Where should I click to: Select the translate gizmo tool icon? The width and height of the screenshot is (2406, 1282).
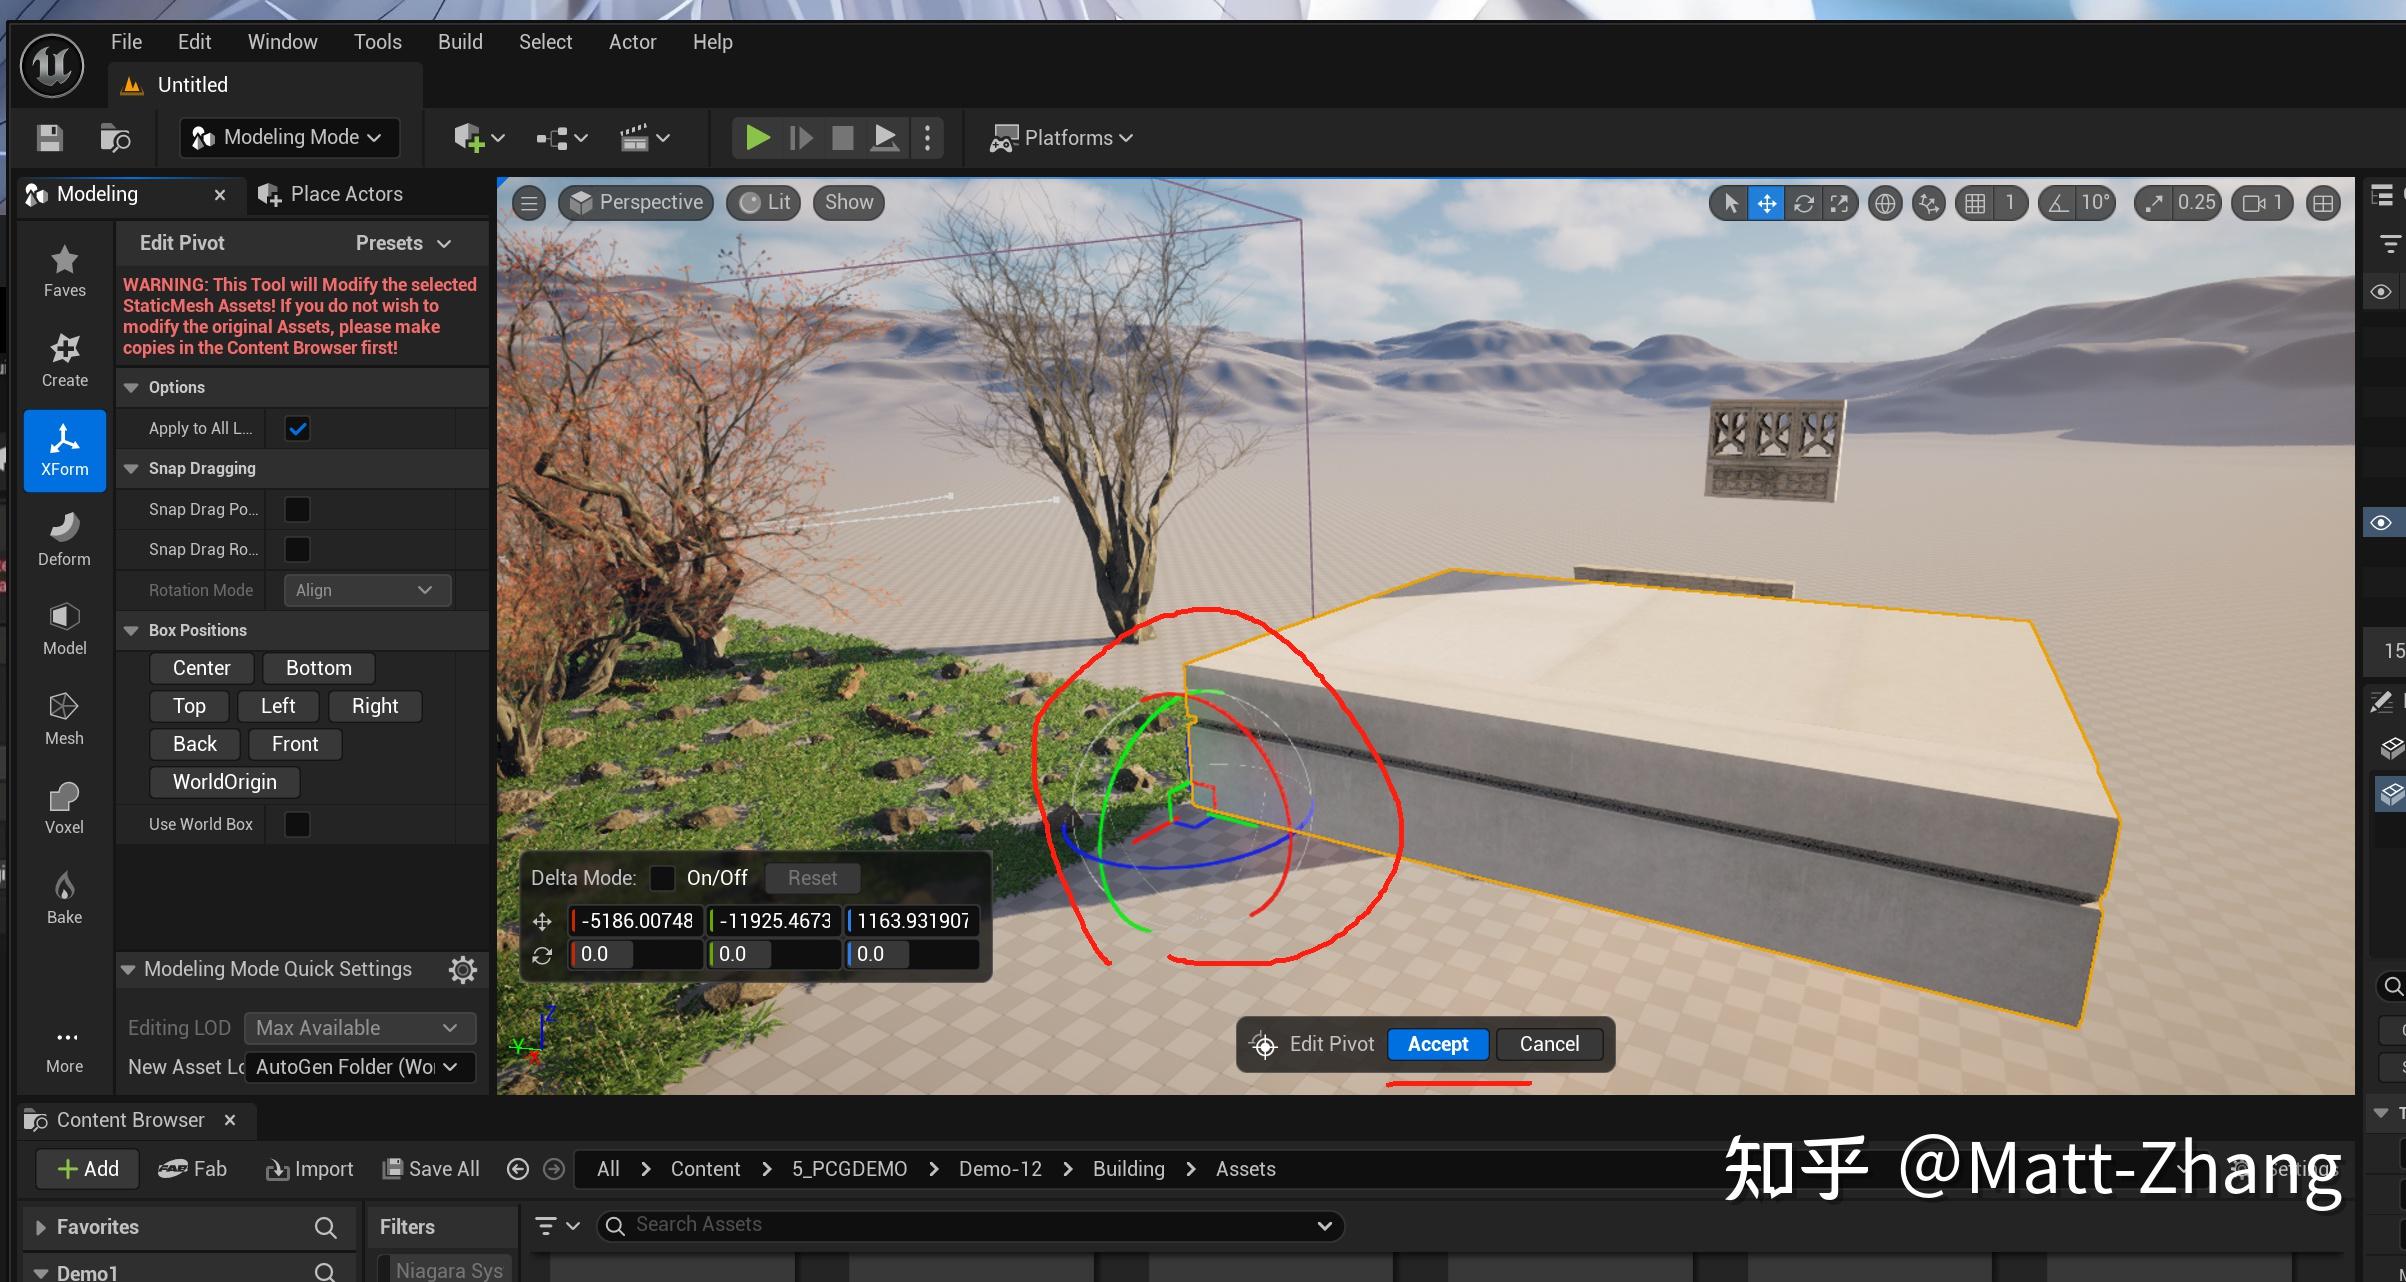point(1767,204)
